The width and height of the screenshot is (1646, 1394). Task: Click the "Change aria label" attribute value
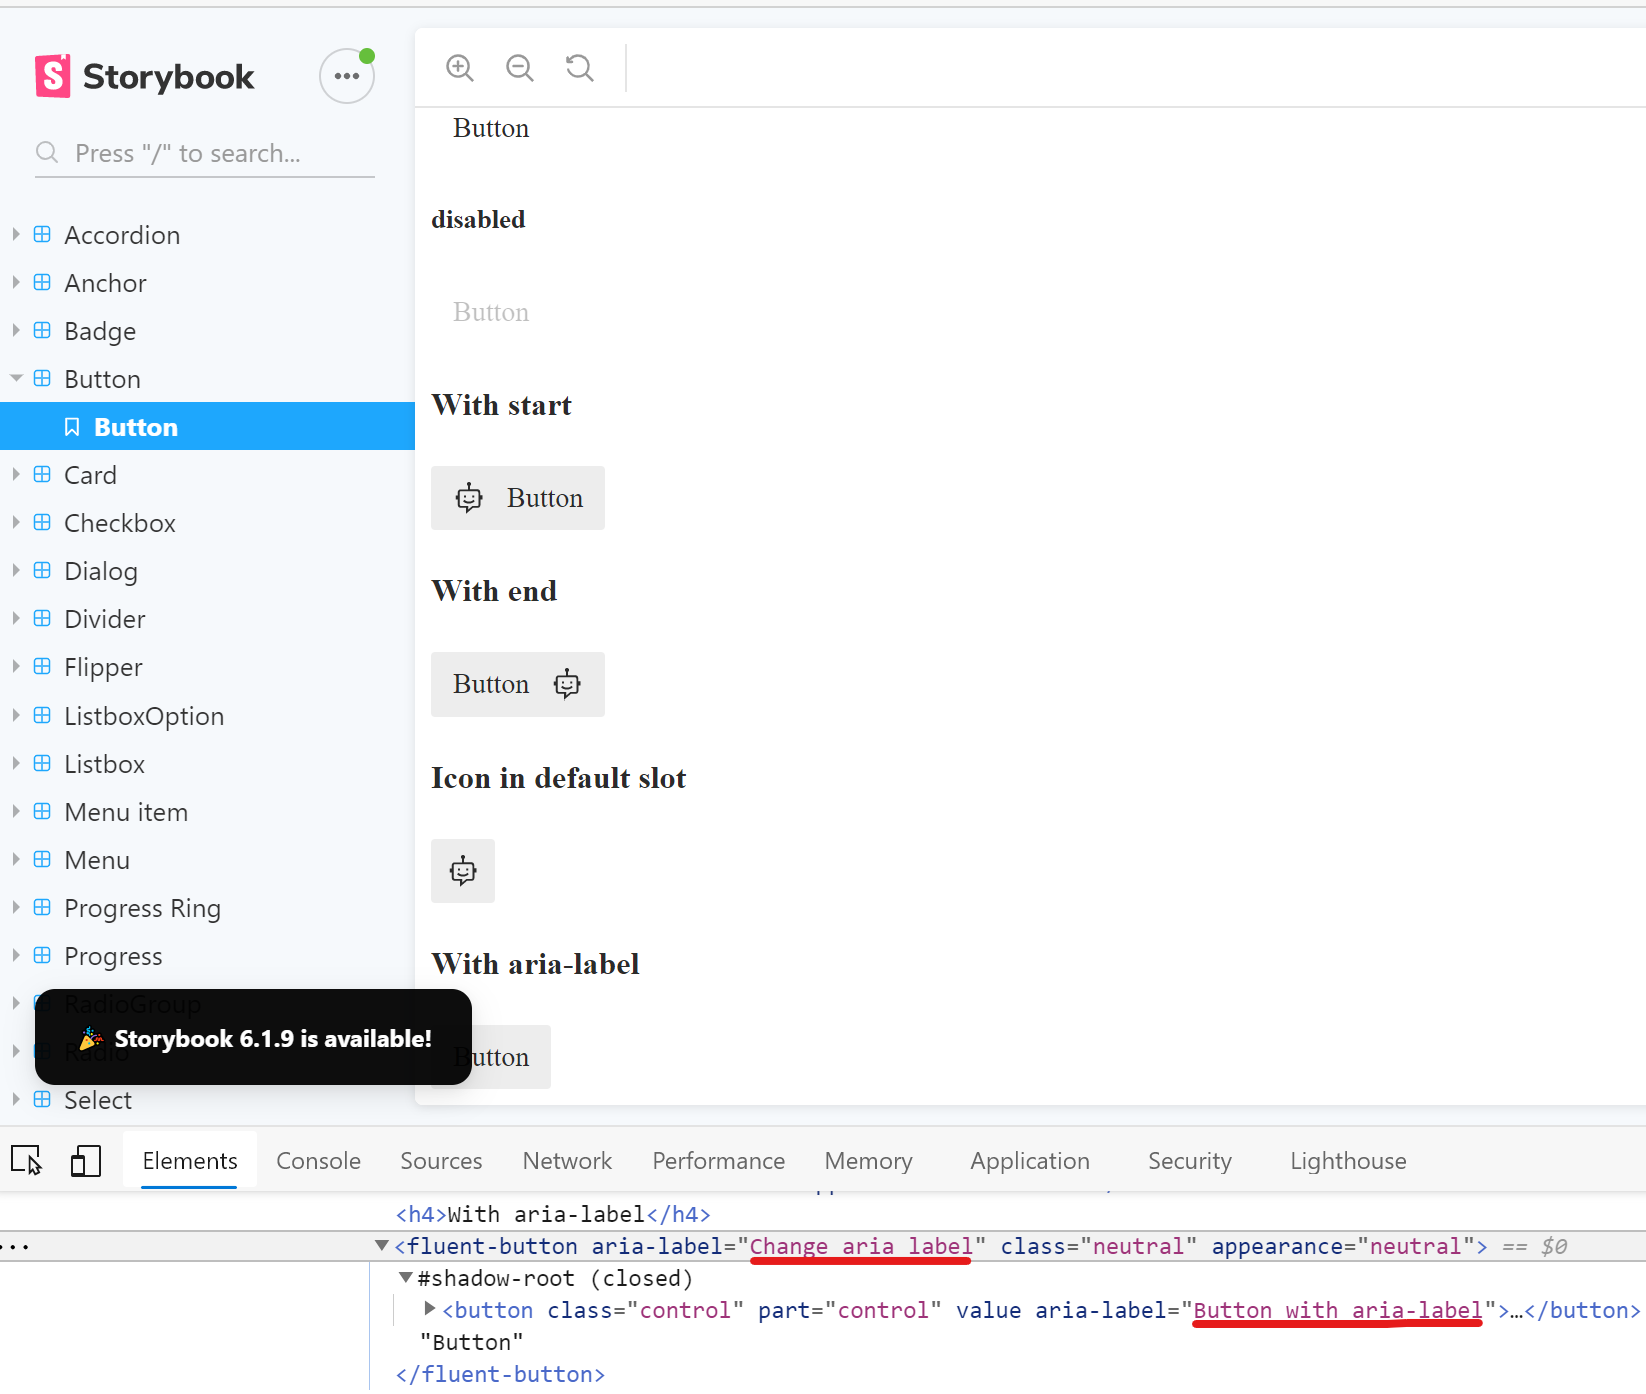click(x=861, y=1246)
